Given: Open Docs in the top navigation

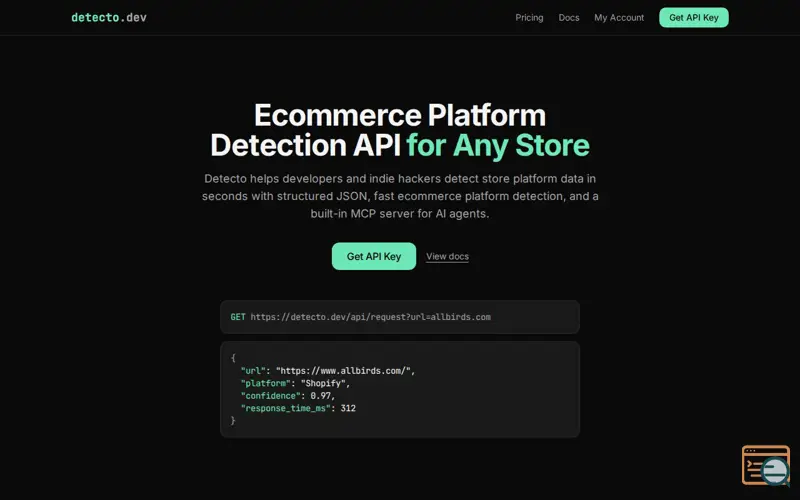Looking at the screenshot, I should (x=568, y=17).
